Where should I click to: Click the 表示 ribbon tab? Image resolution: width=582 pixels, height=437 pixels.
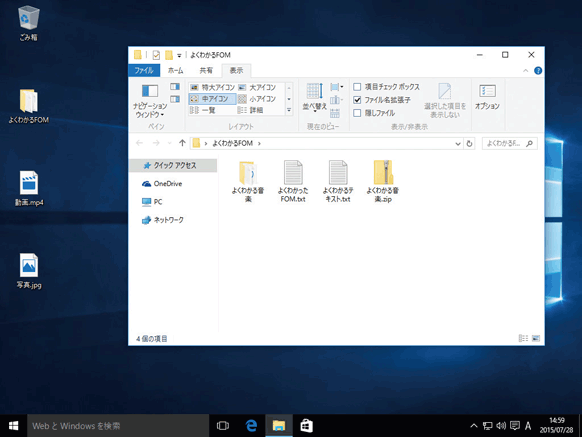pos(236,70)
